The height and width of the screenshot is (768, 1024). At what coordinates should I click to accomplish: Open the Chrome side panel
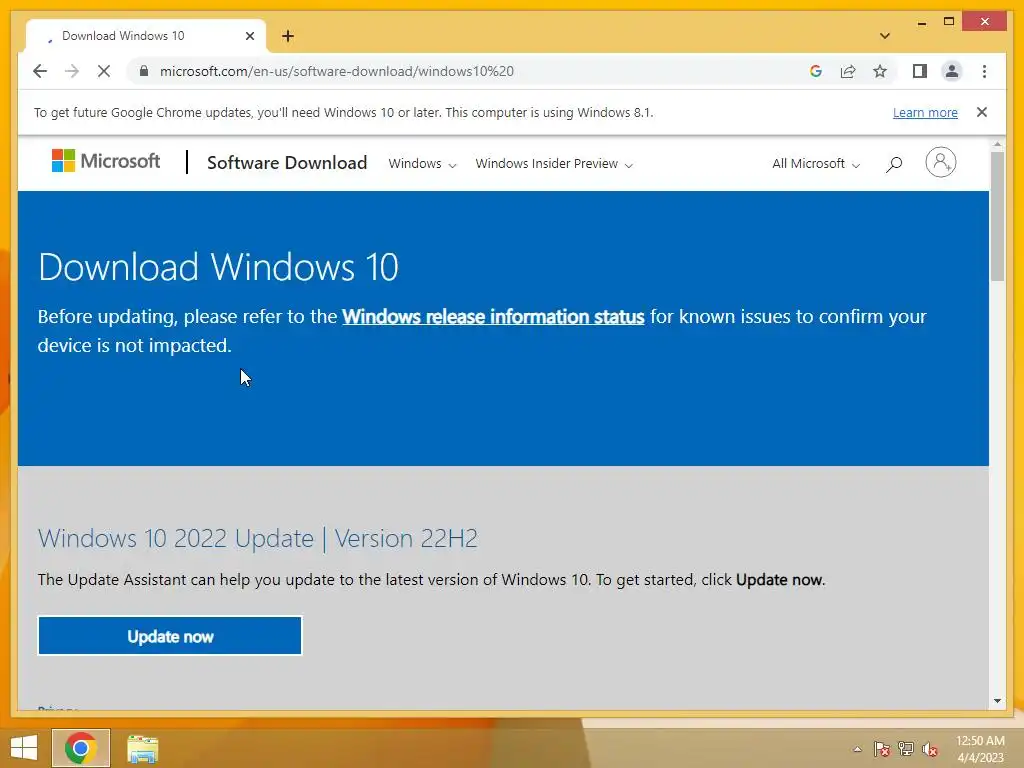pos(920,71)
